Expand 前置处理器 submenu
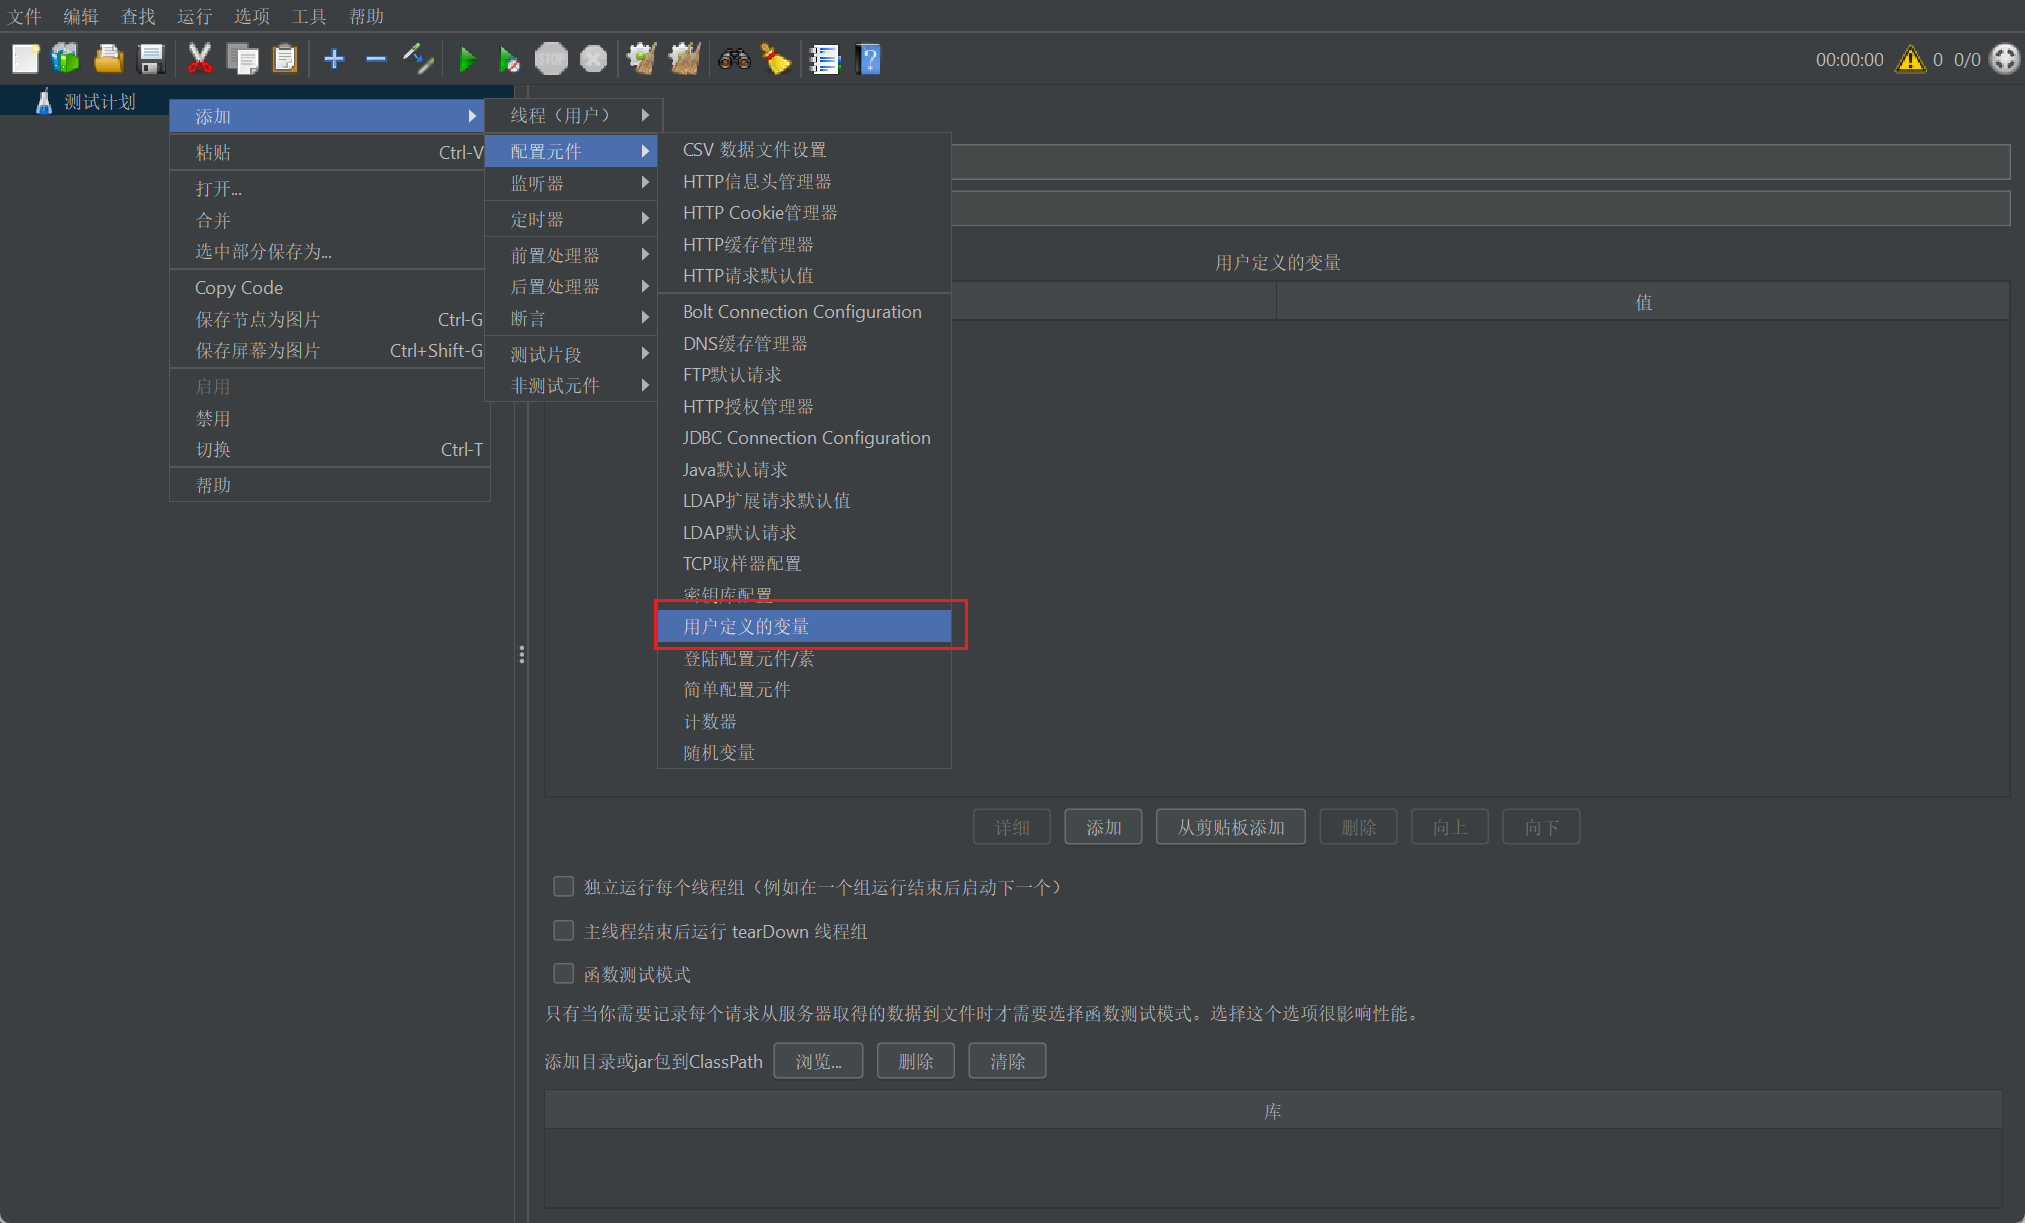This screenshot has width=2025, height=1223. click(x=572, y=255)
